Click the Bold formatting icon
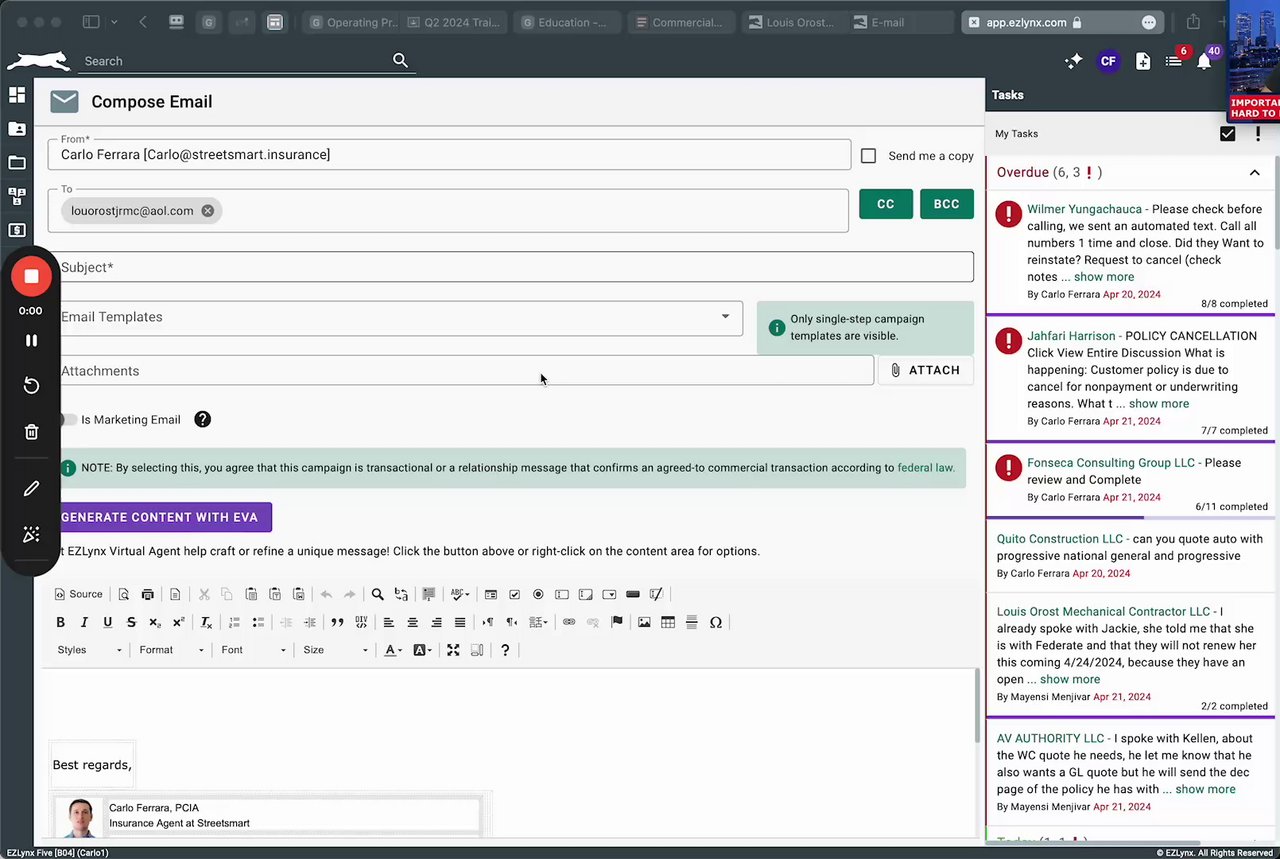The height and width of the screenshot is (859, 1280). point(60,622)
